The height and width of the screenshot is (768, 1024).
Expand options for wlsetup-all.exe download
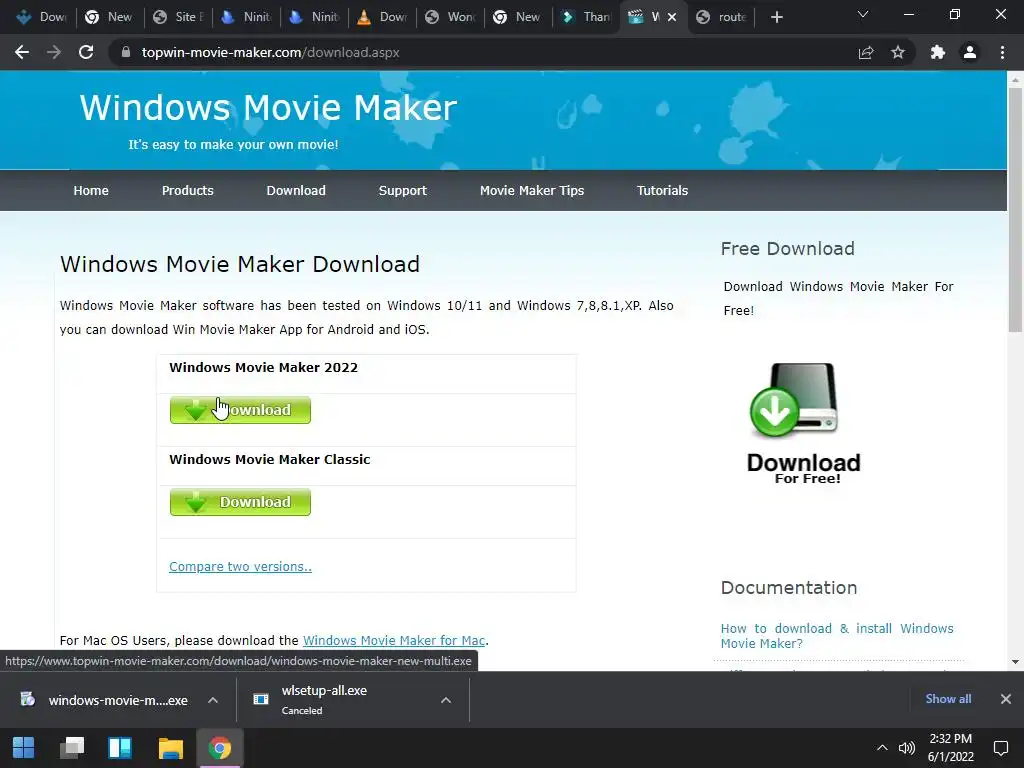pos(446,700)
